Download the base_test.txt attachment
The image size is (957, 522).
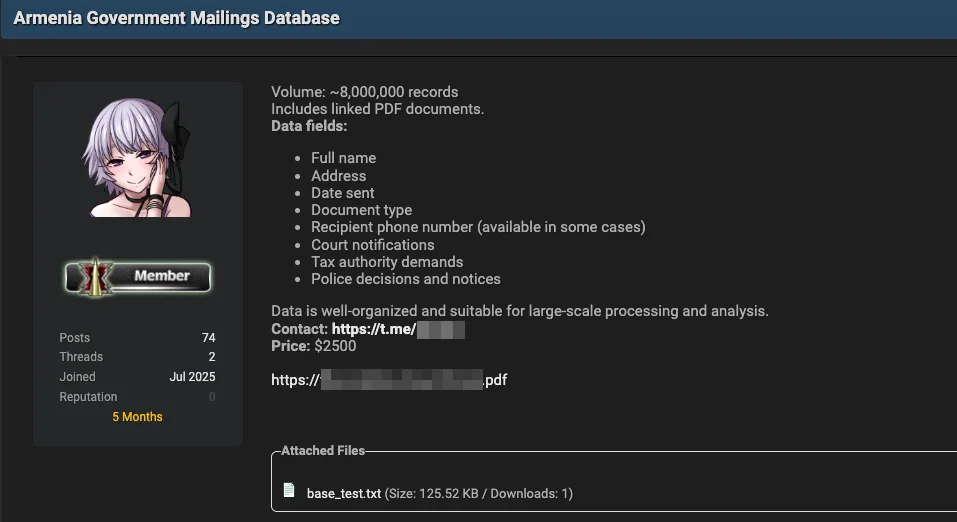[x=344, y=493]
